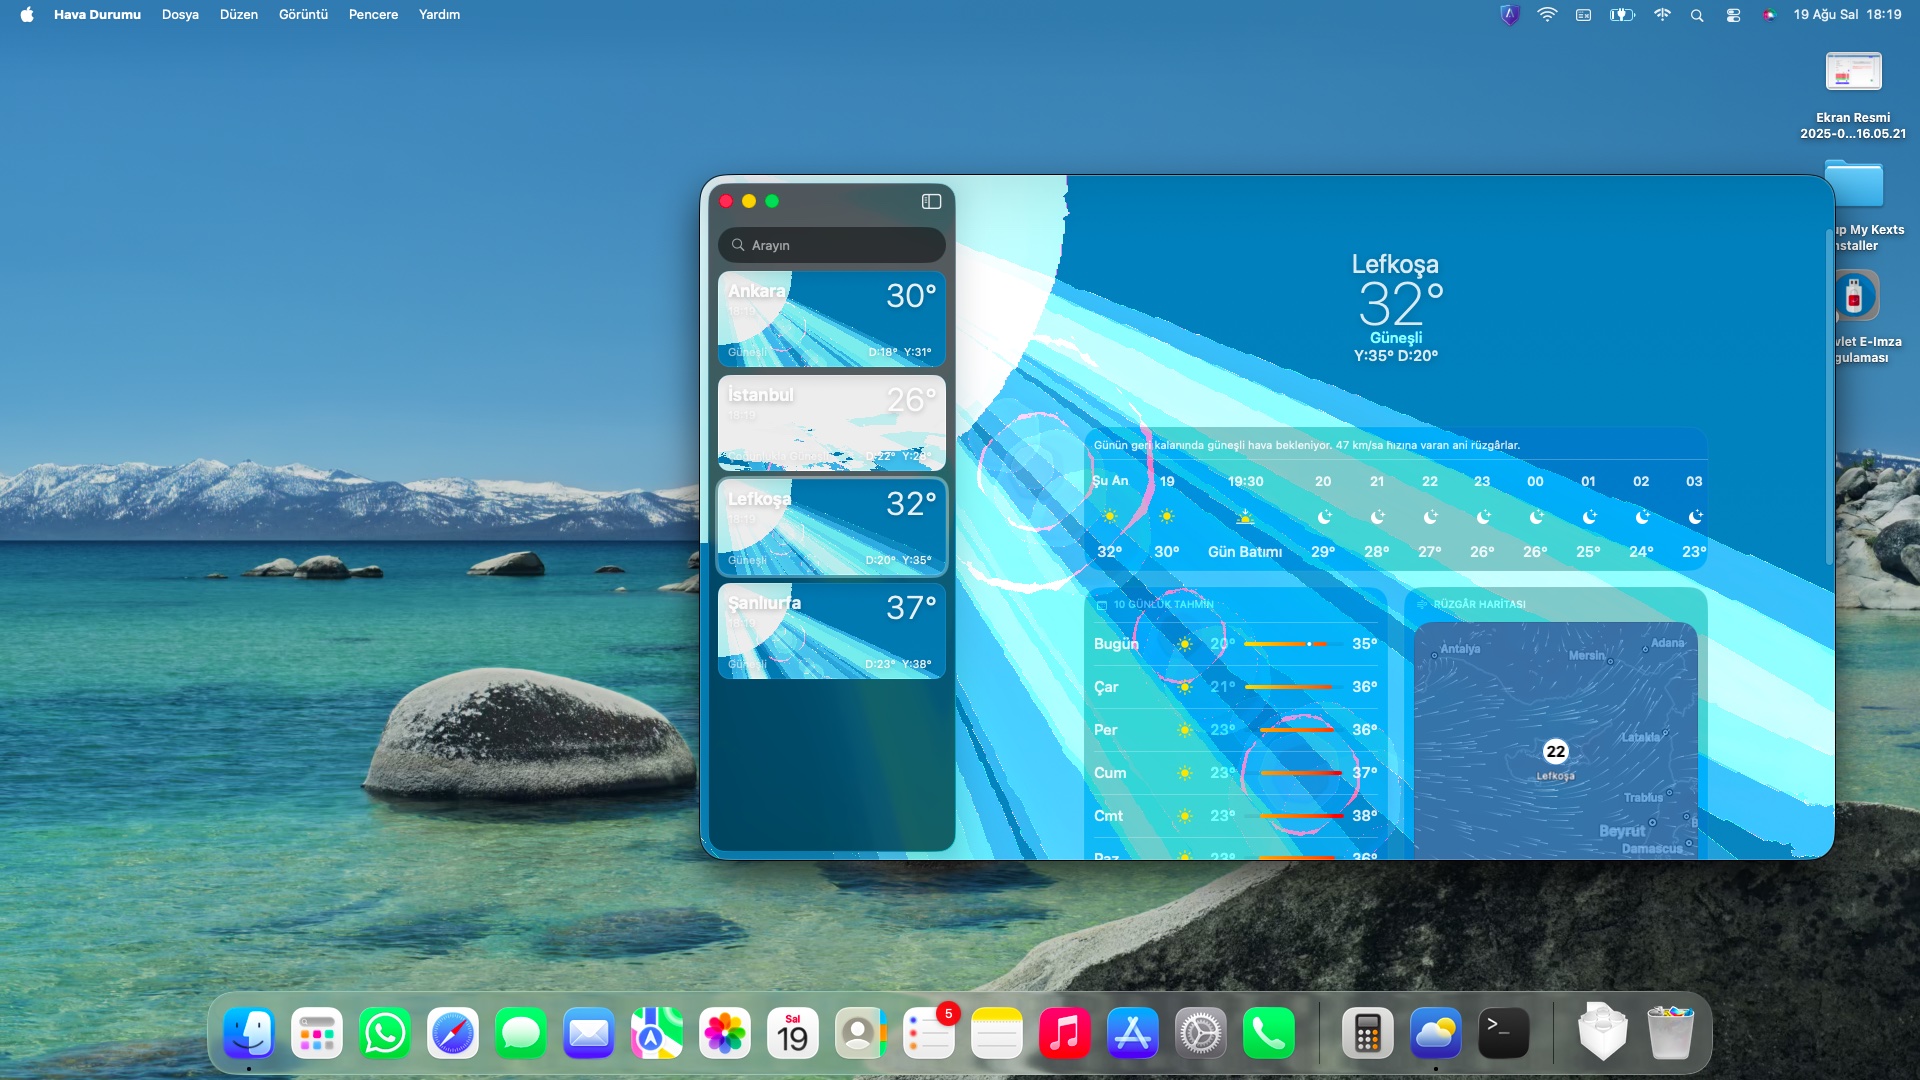
Task: Open the Şanlıurfa weather card
Action: (x=832, y=631)
